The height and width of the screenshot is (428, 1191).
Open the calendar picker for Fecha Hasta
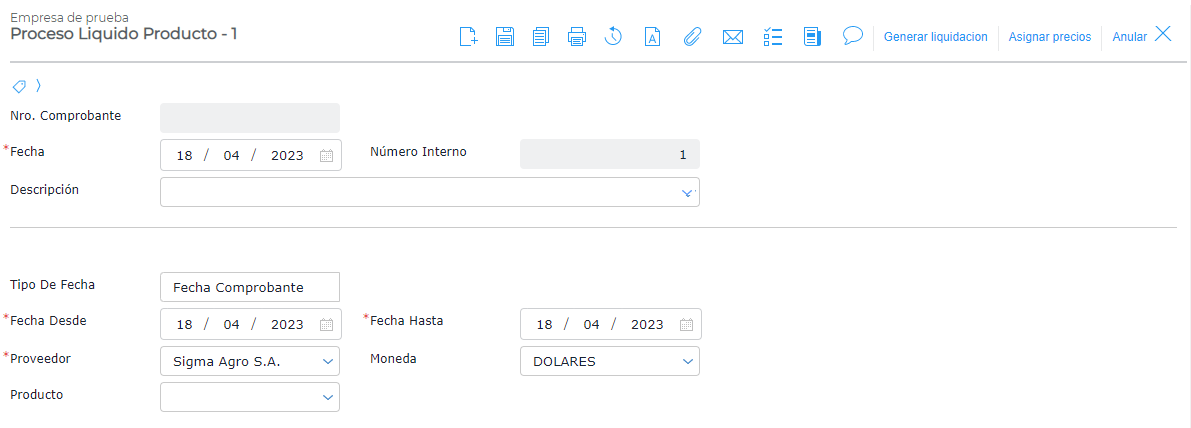pos(686,324)
